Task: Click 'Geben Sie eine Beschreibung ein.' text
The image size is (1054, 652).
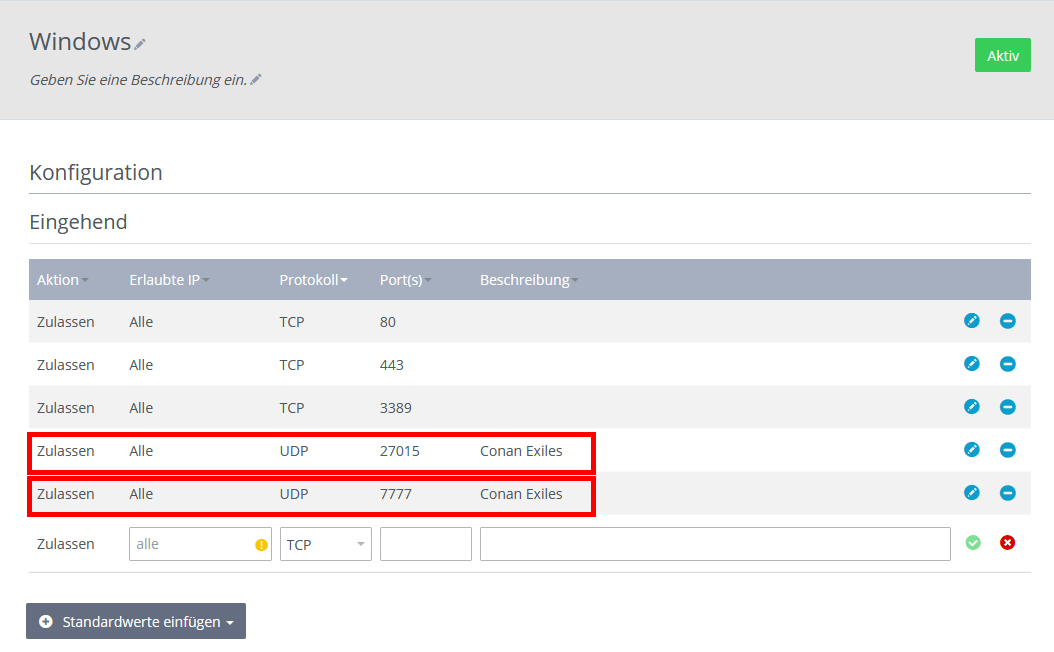Action: click(138, 80)
